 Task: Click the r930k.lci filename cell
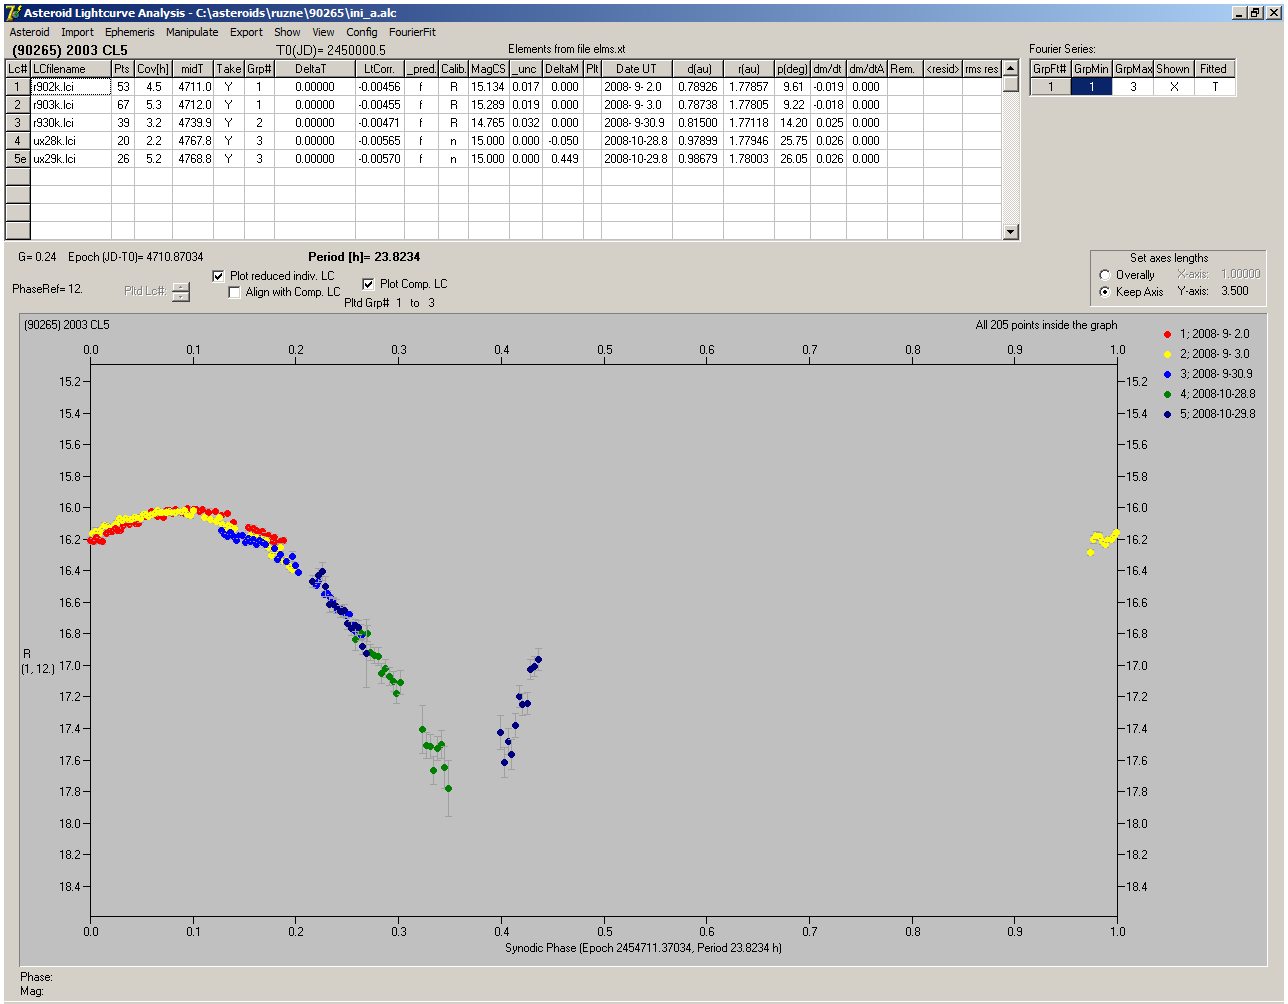(x=70, y=123)
